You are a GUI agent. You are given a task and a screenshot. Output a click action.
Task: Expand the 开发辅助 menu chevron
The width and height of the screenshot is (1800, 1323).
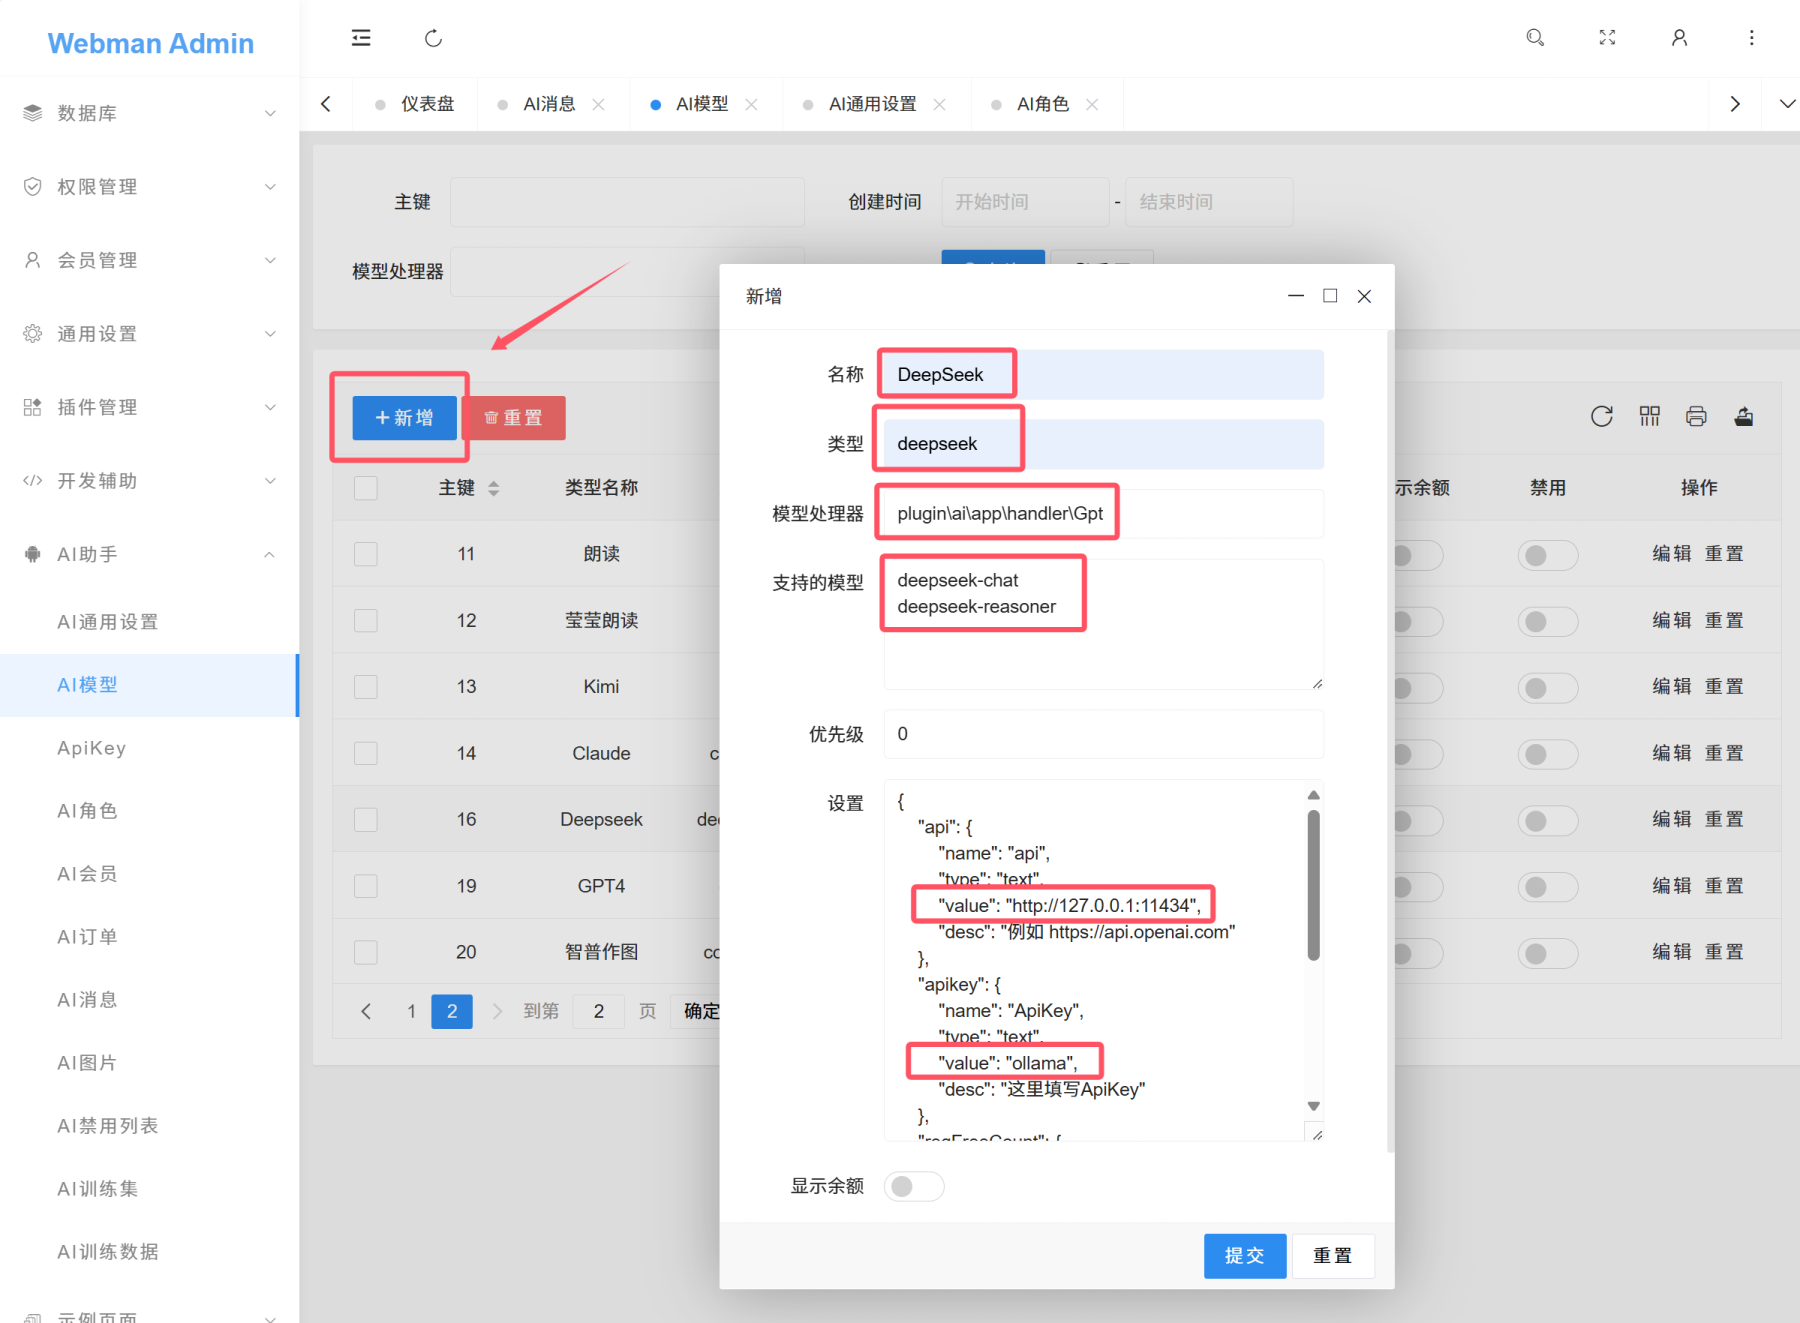(x=270, y=481)
